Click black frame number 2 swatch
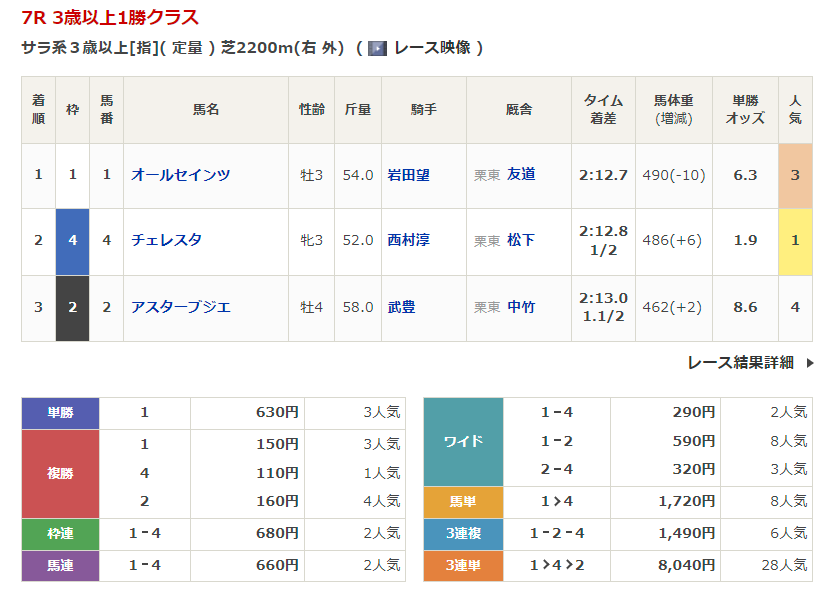The width and height of the screenshot is (828, 591). point(72,307)
